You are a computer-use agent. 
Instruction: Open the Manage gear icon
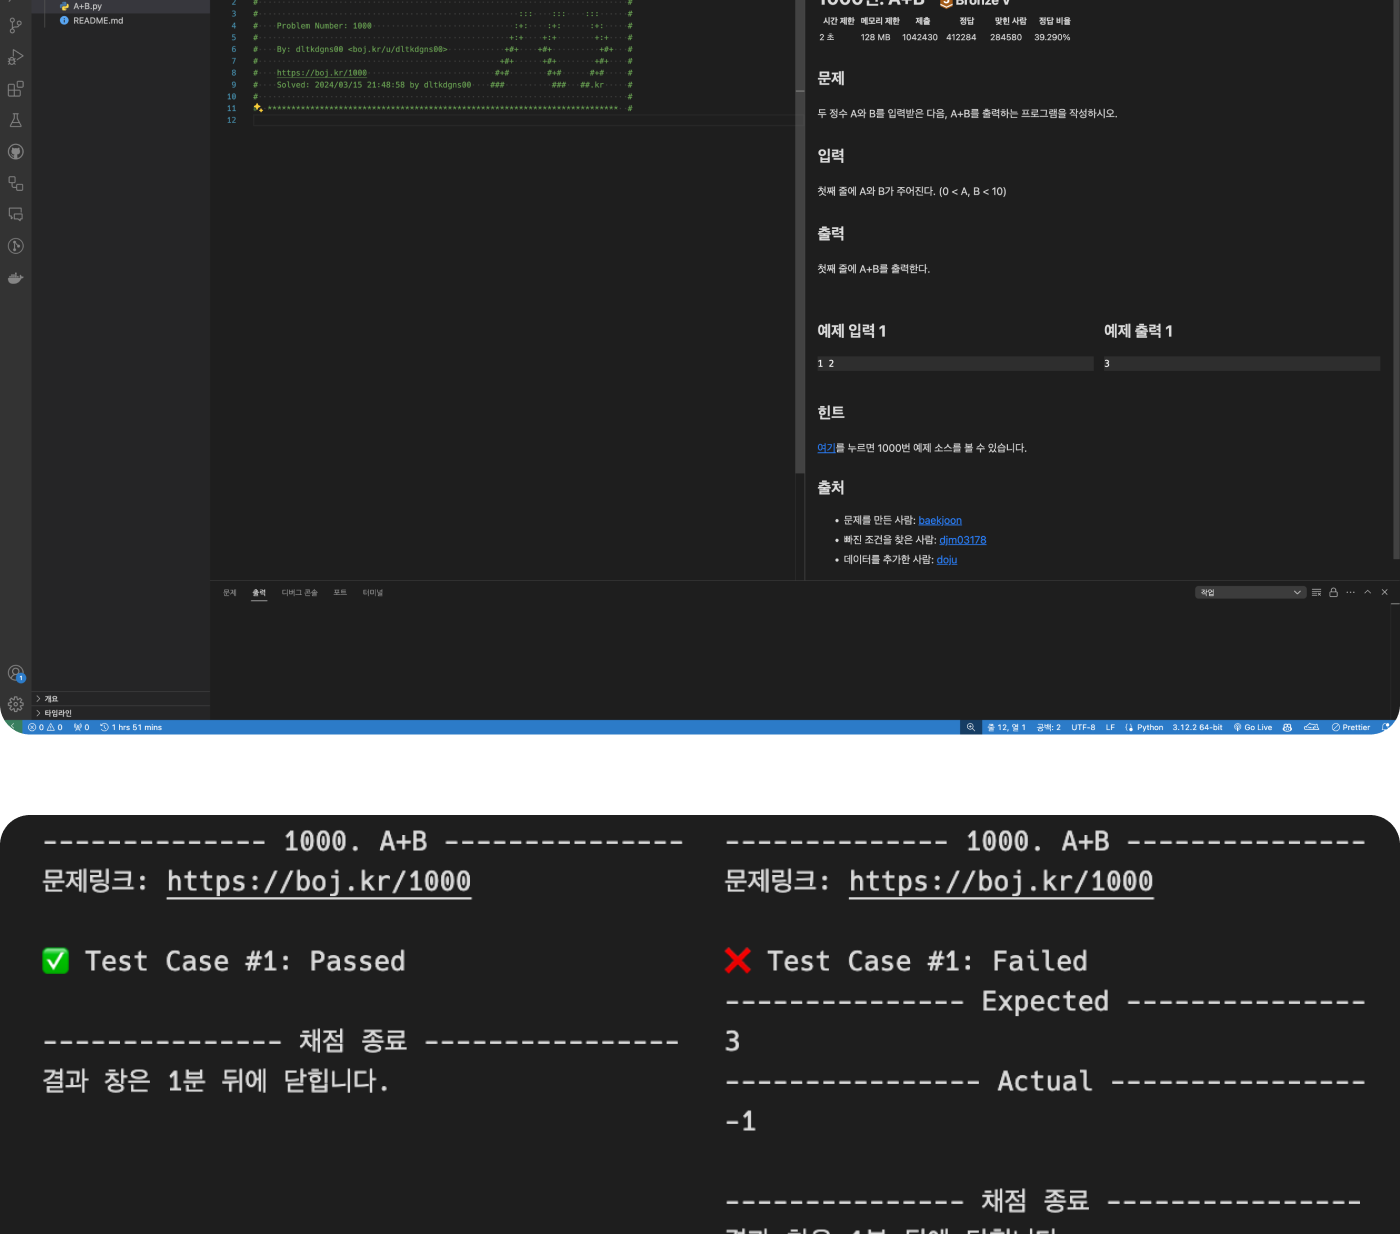(x=15, y=704)
